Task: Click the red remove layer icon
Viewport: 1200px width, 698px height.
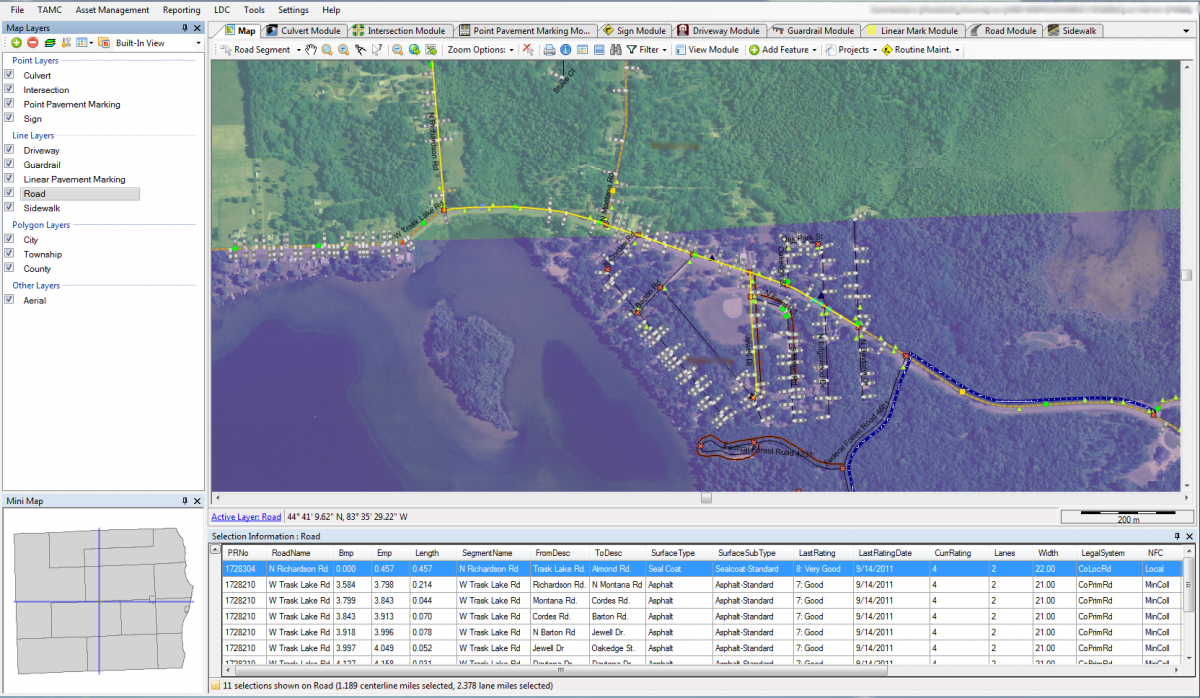Action: (x=33, y=43)
